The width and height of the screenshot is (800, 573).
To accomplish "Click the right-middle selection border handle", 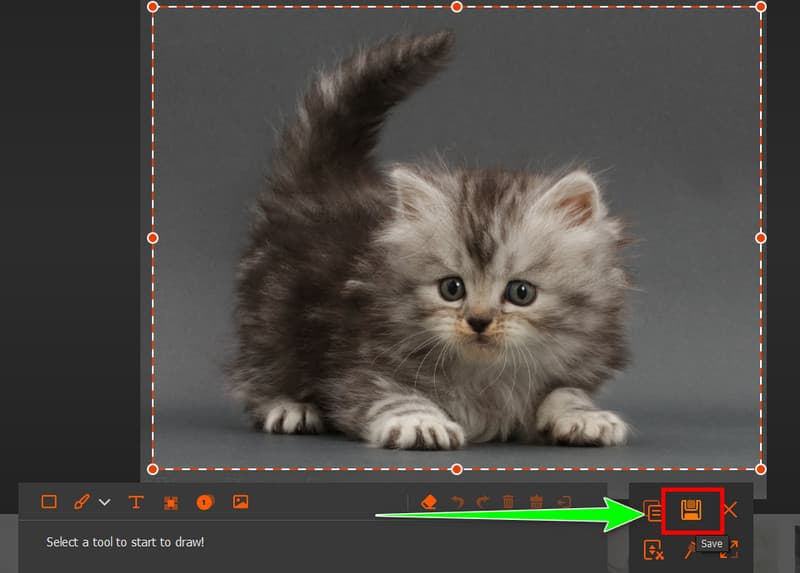I will (x=761, y=238).
